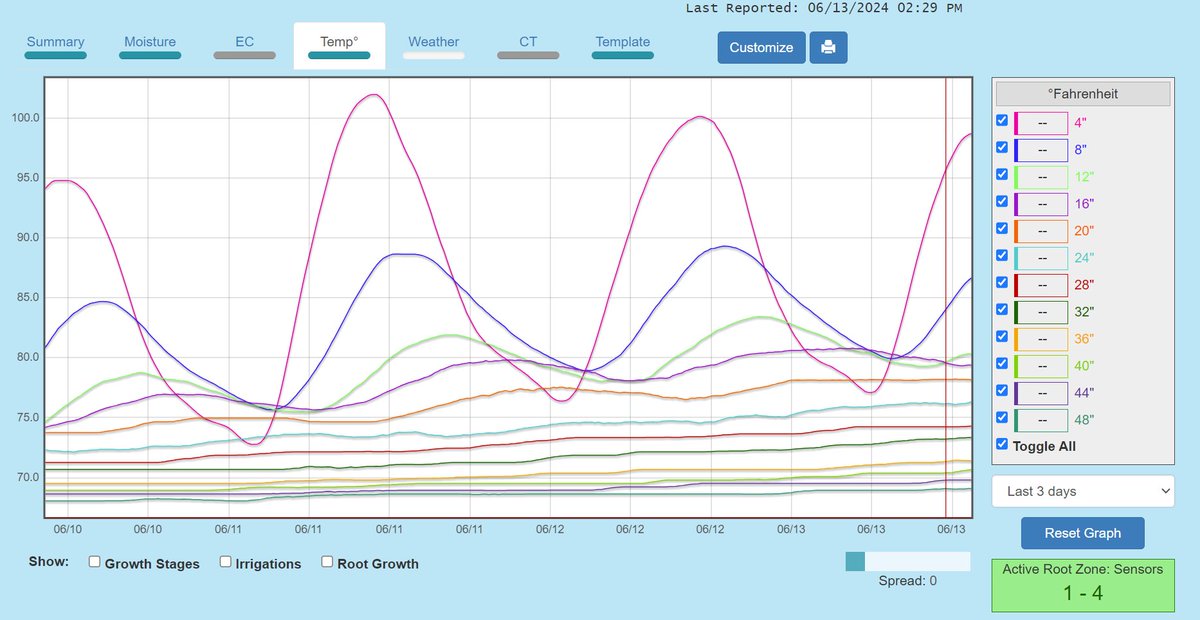The height and width of the screenshot is (620, 1200).
Task: Select the Temp° tab
Action: click(339, 42)
